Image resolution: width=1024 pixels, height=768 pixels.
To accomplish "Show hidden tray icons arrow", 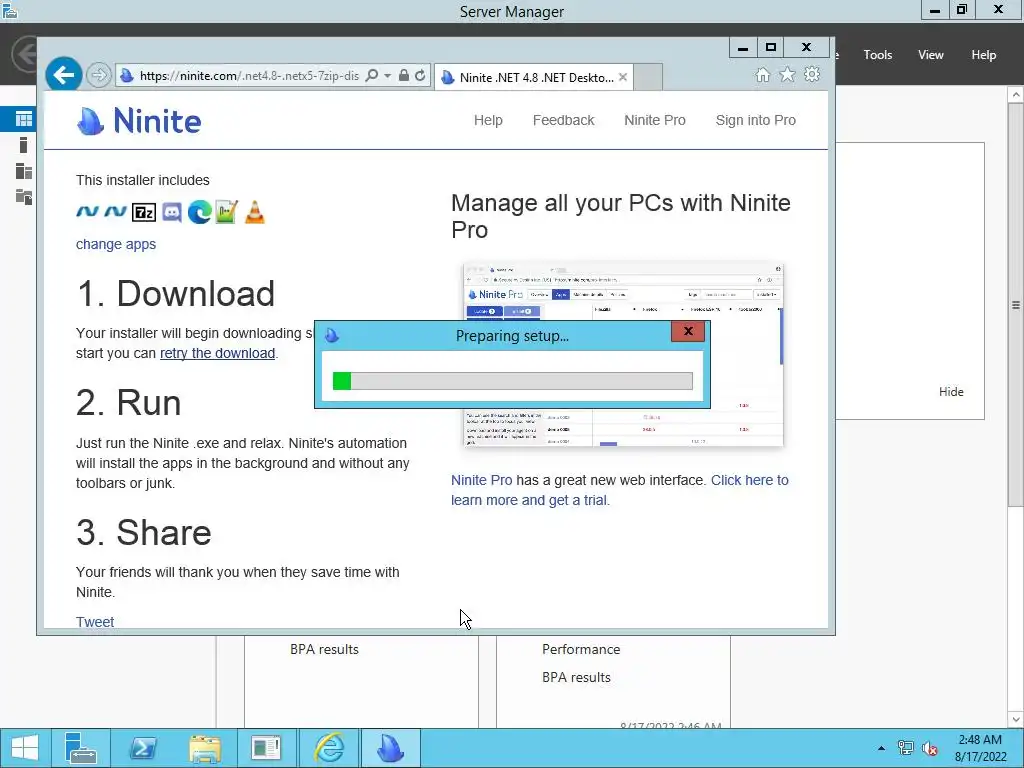I will 881,748.
